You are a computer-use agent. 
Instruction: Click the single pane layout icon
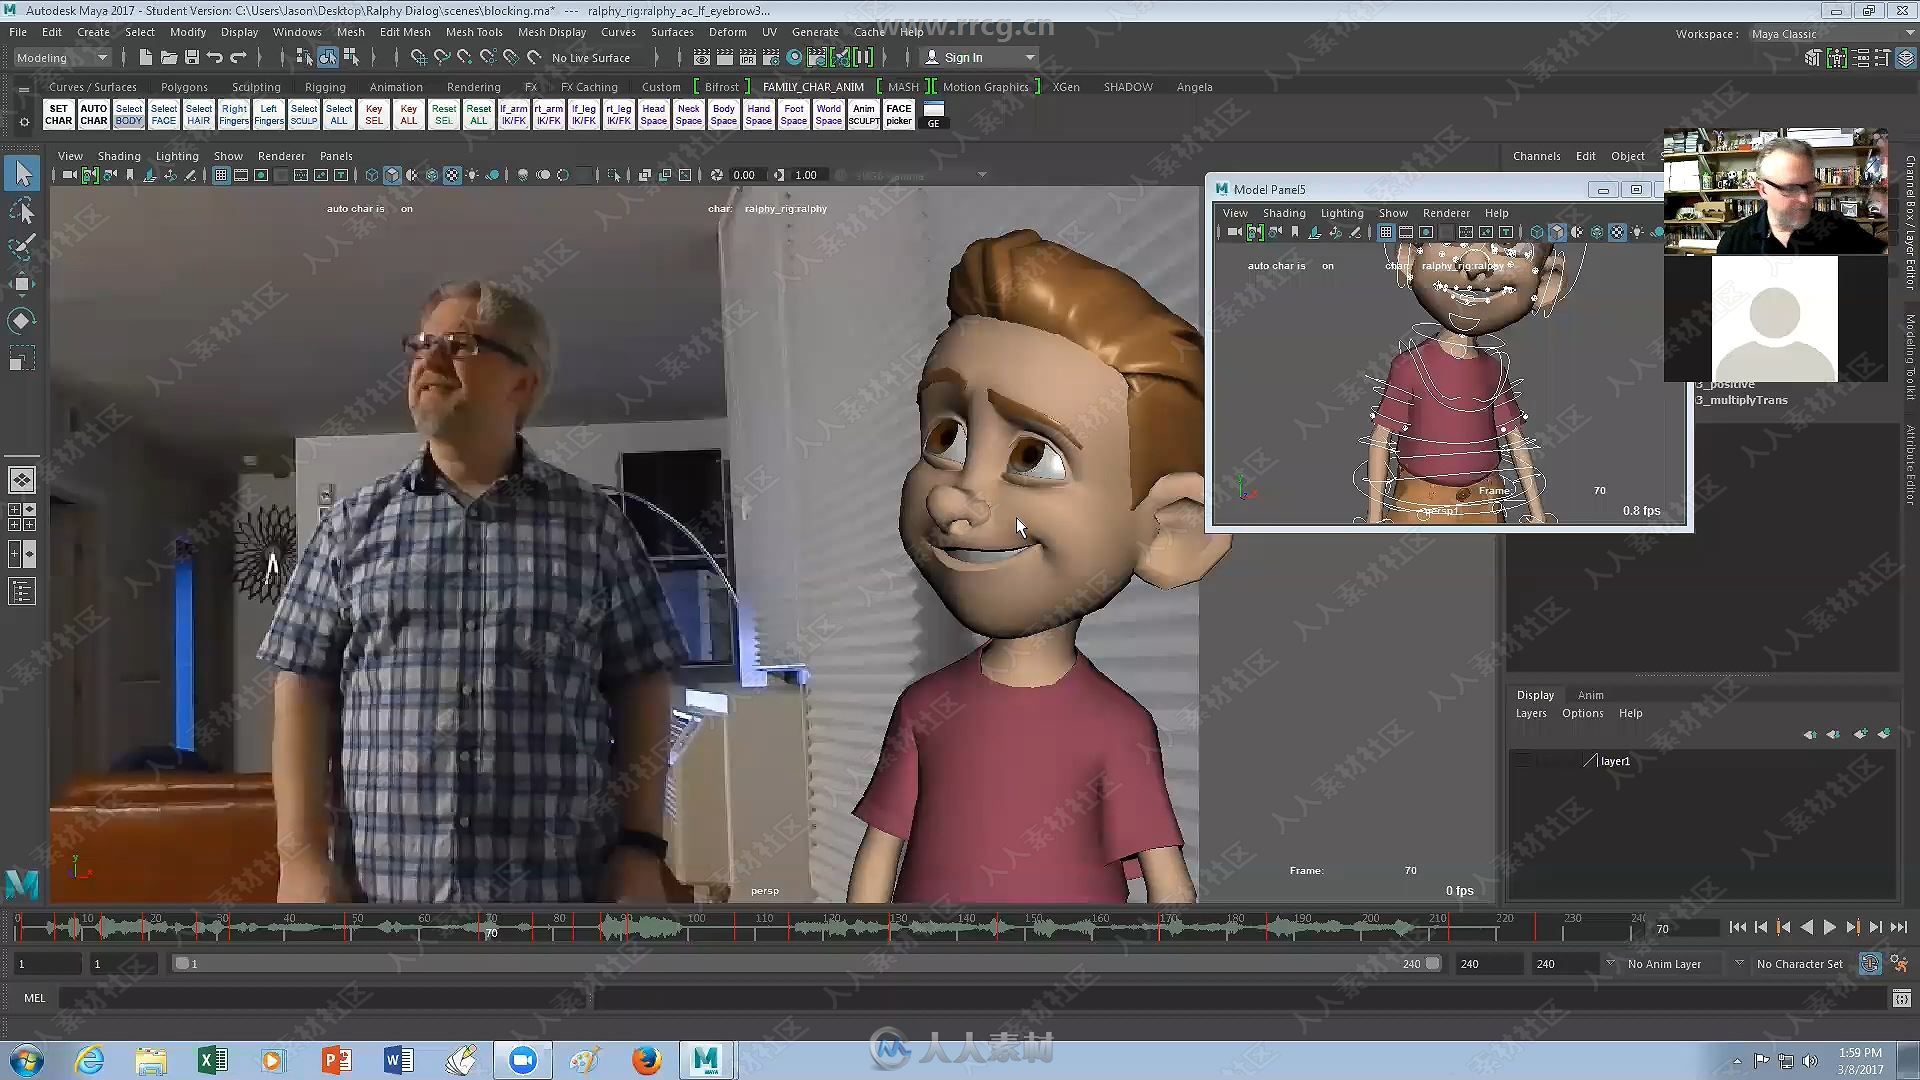[x=22, y=479]
